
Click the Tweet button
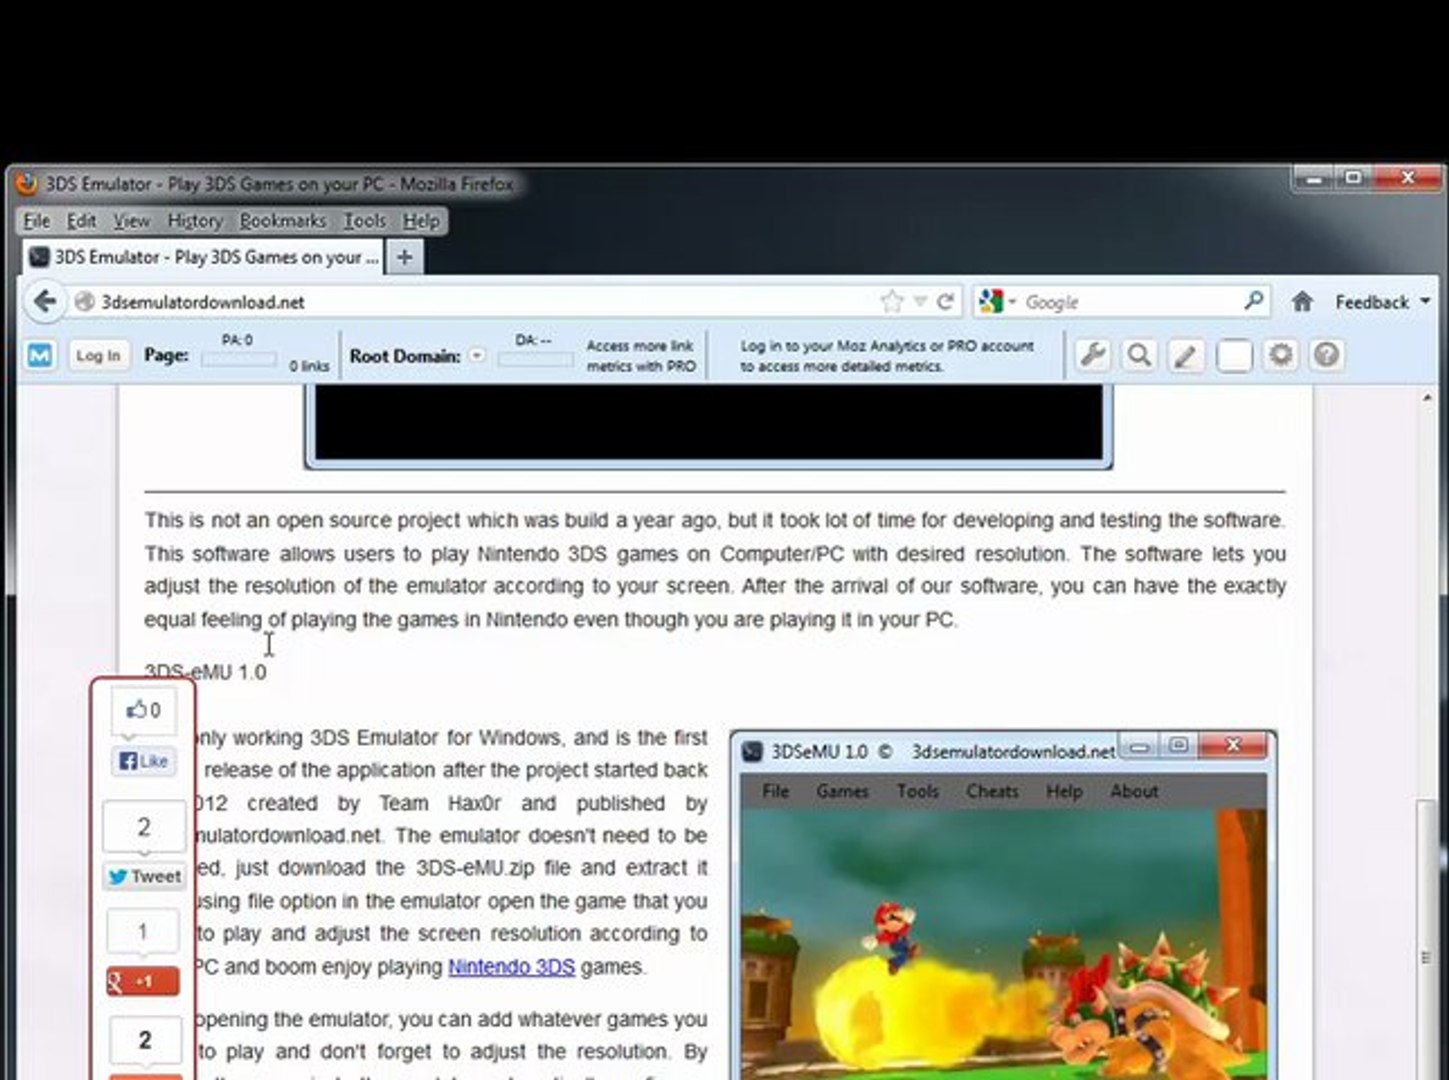click(x=145, y=877)
